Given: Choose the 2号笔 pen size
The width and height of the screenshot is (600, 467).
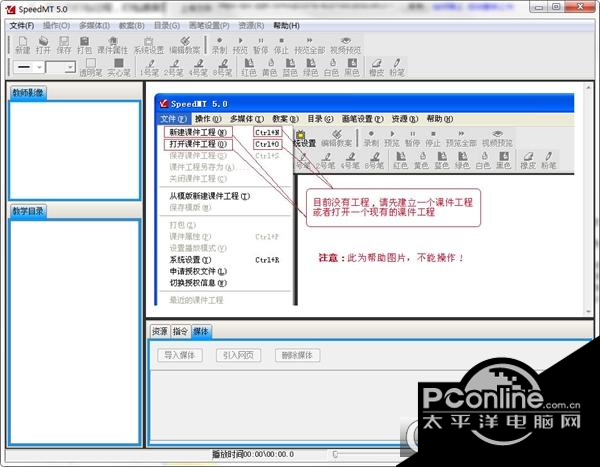Looking at the screenshot, I should pos(174,67).
